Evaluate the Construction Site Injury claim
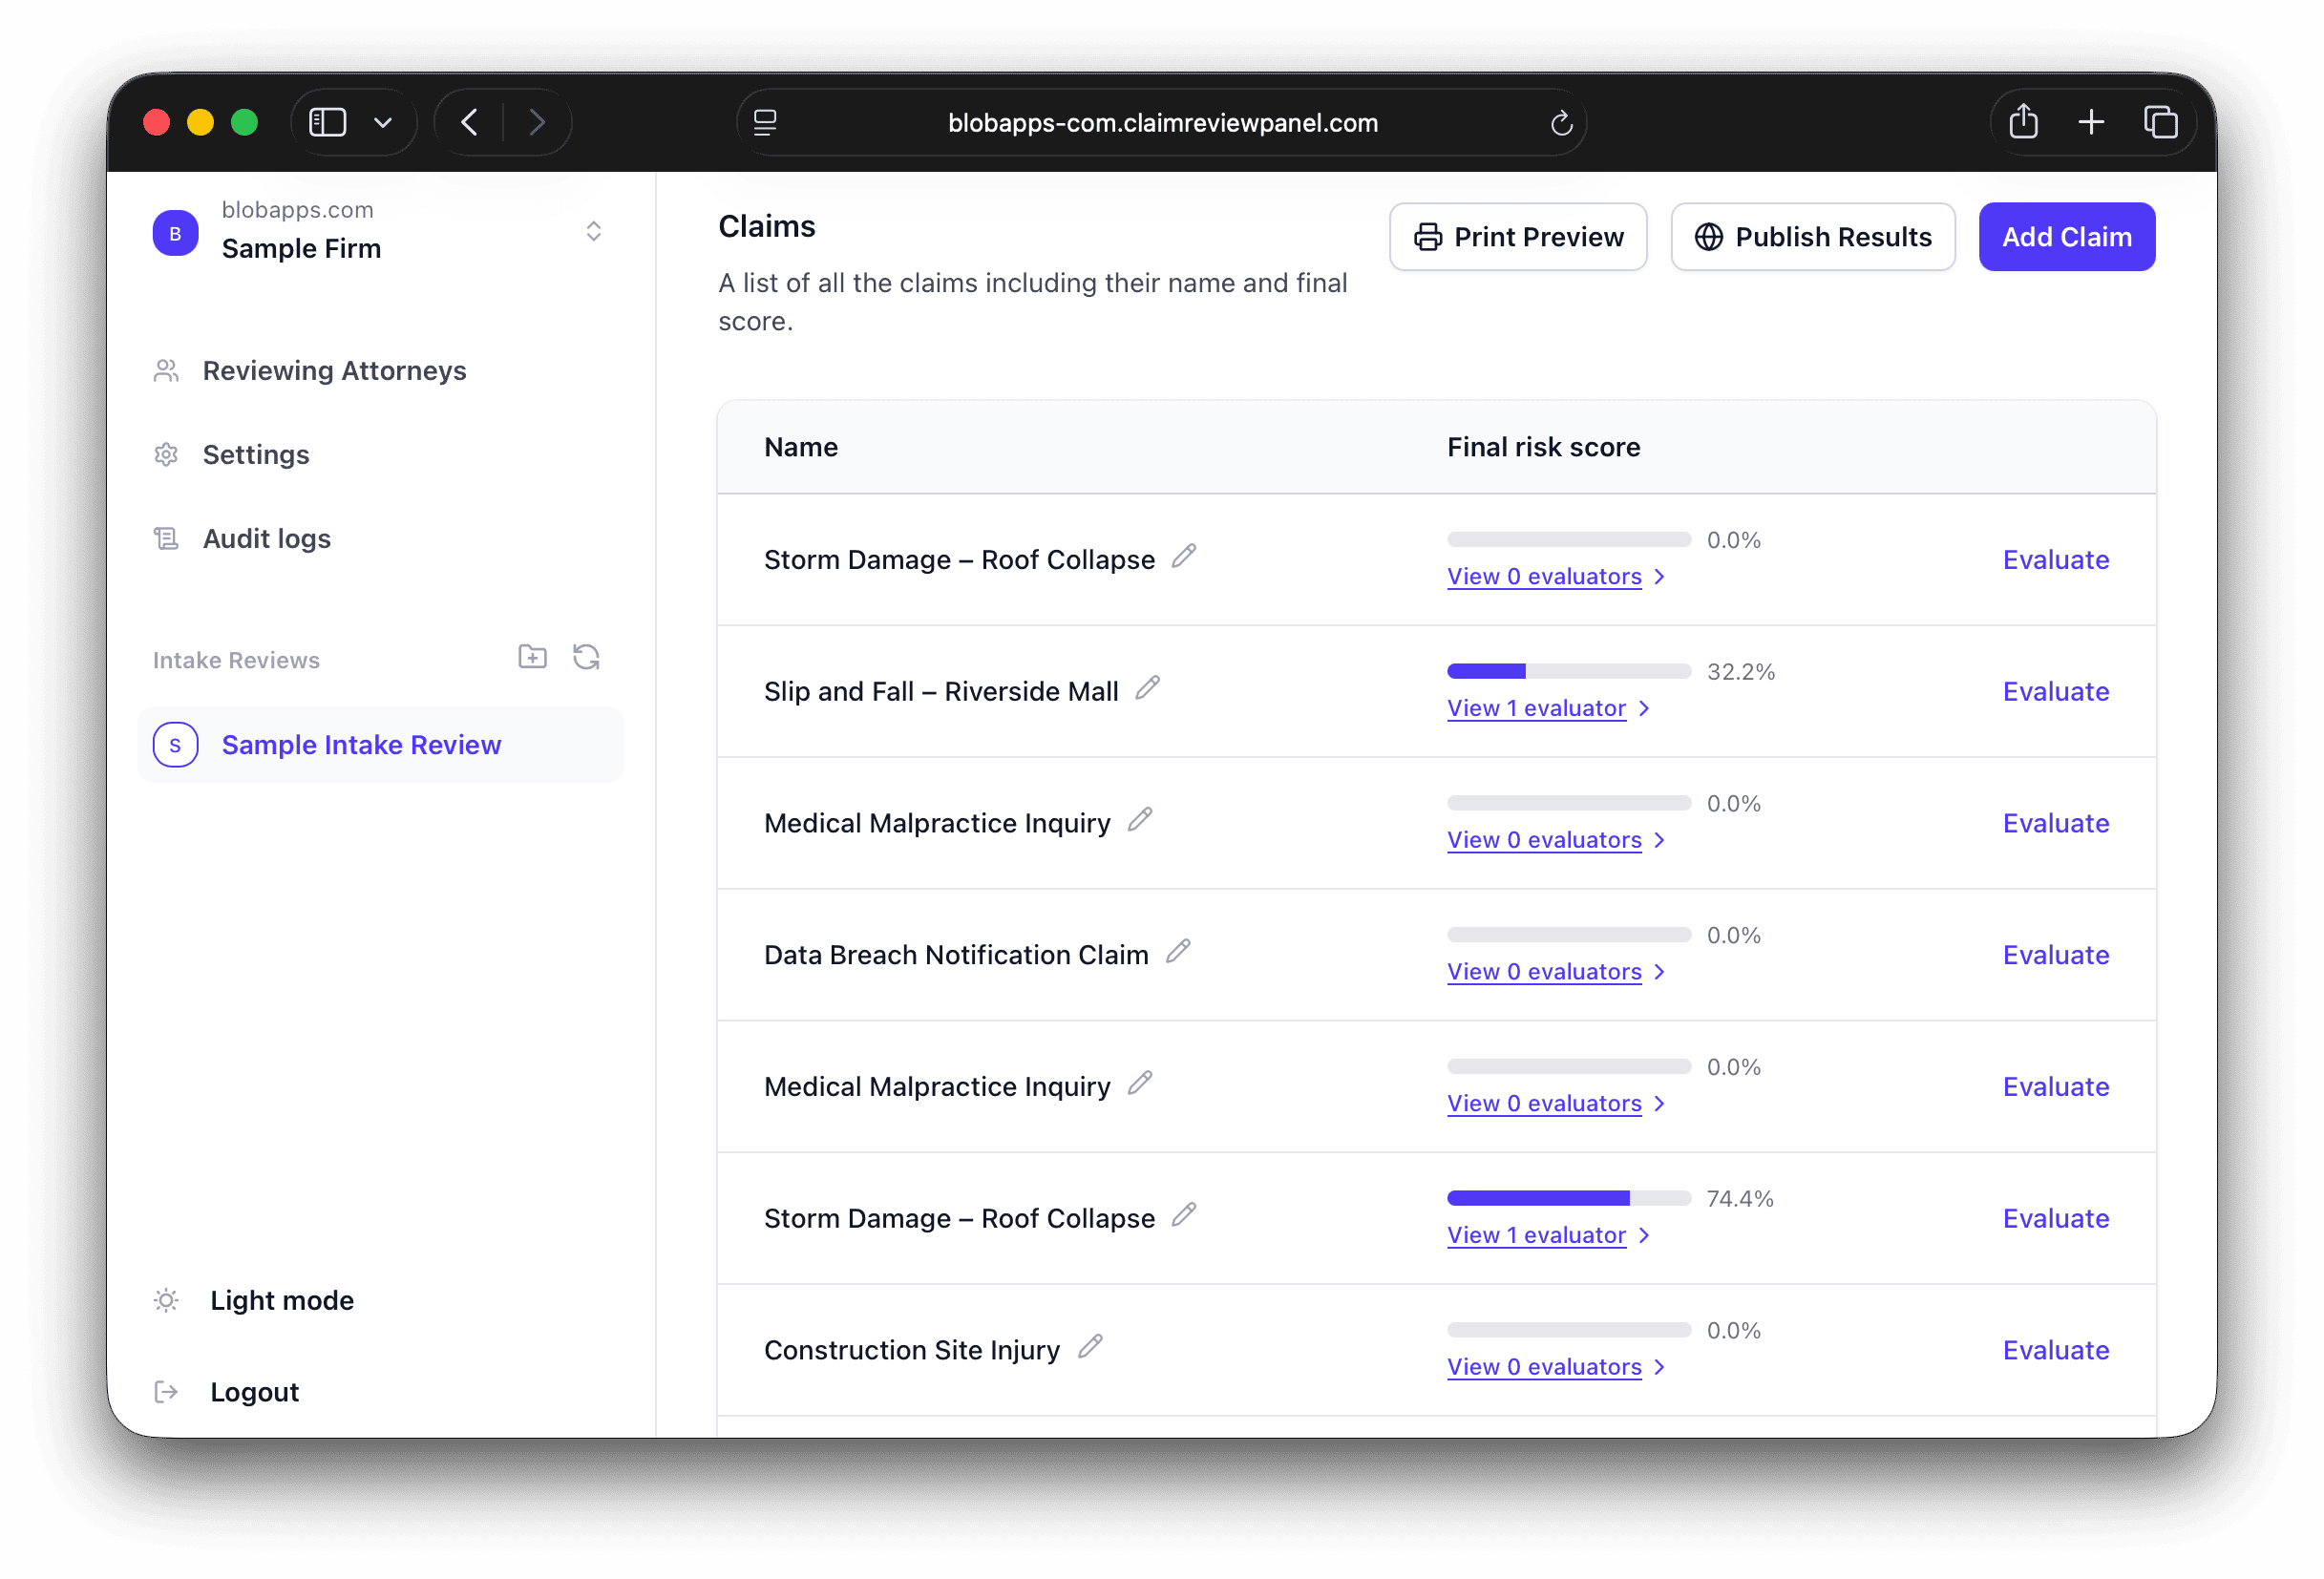2324x1579 pixels. 2055,1350
